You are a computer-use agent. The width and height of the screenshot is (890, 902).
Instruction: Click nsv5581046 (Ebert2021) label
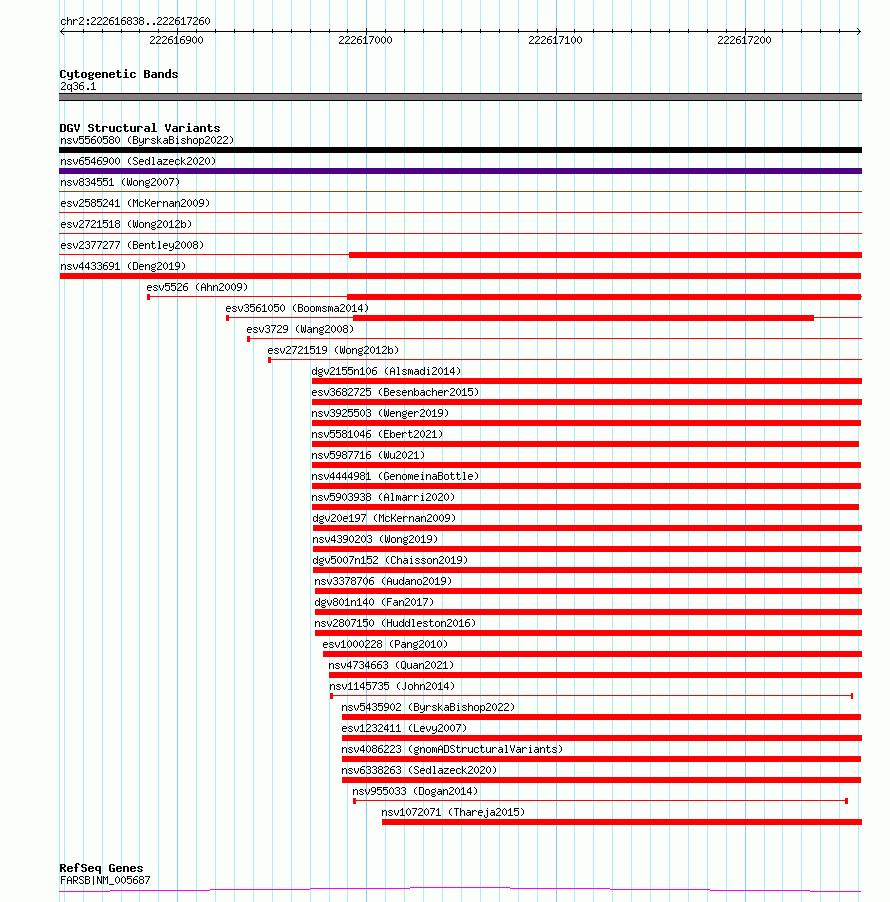[377, 434]
